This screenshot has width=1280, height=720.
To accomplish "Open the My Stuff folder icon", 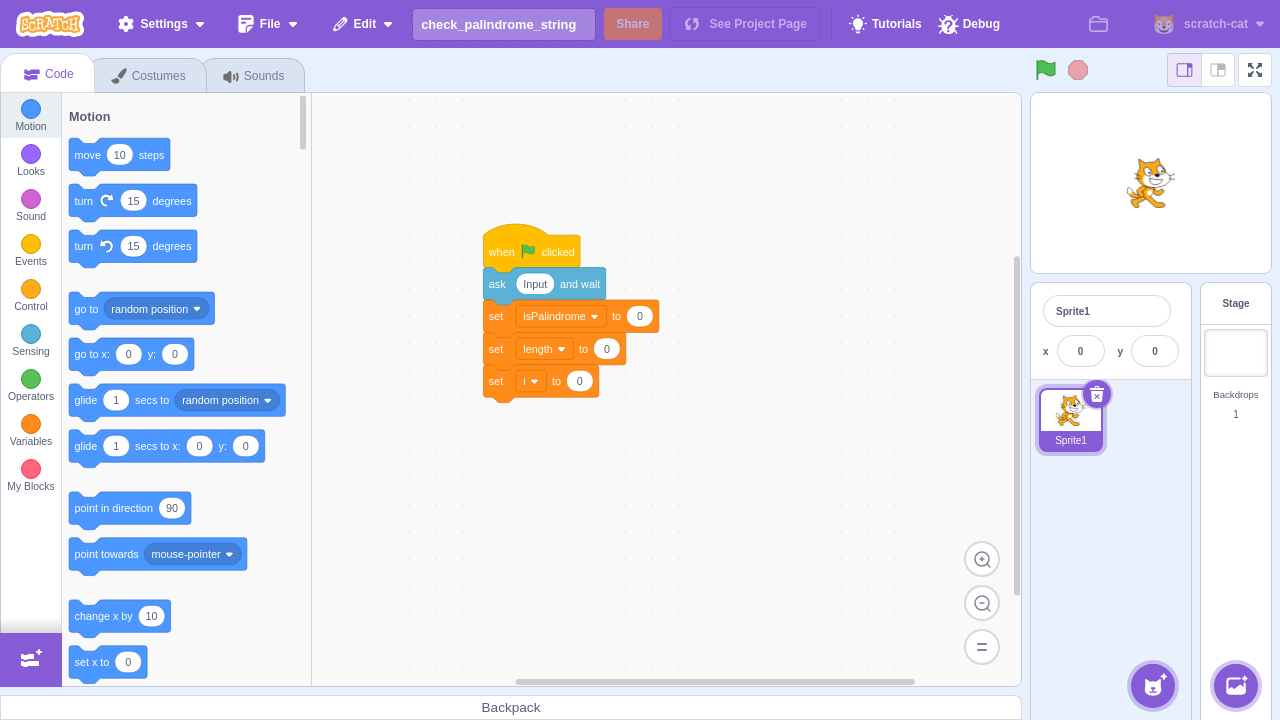I will (x=1098, y=24).
